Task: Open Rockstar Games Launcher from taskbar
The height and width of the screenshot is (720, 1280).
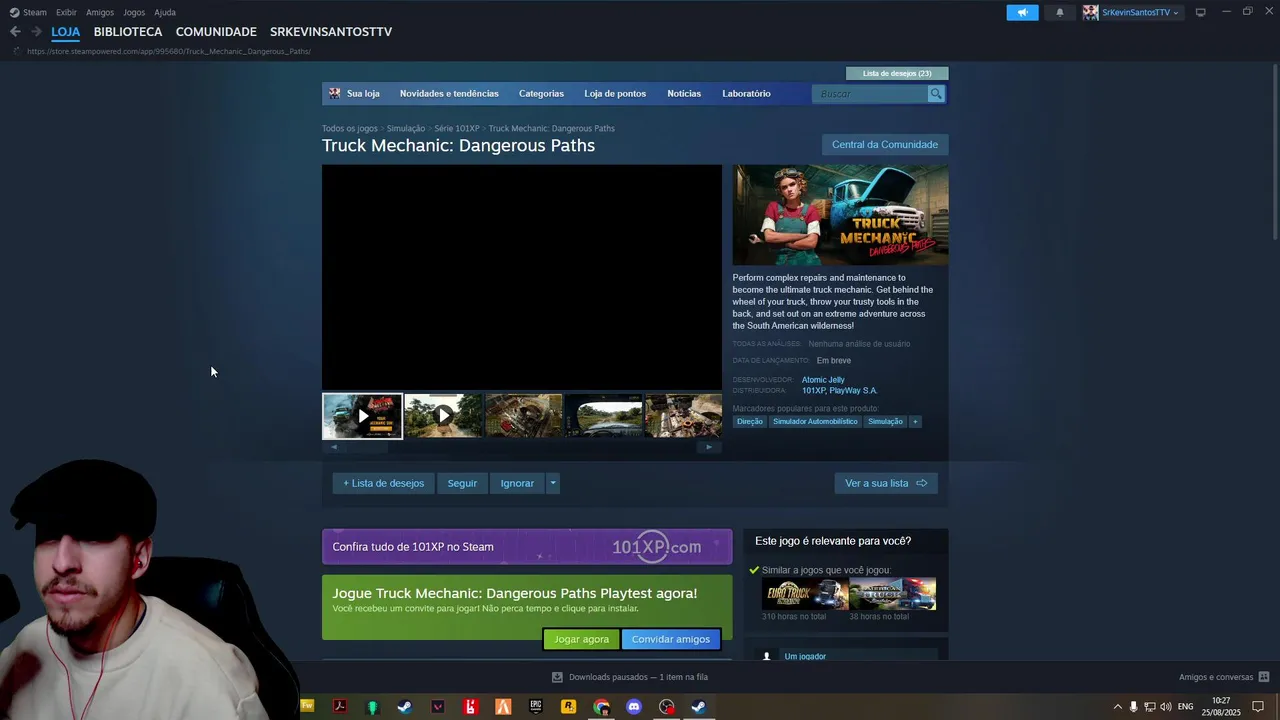Action: point(568,707)
